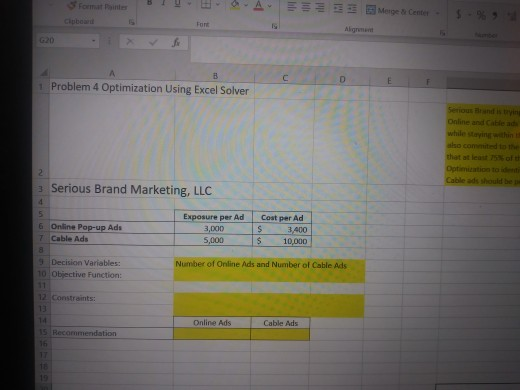Viewport: 520px width, 390px height.
Task: Cancel formula bar entry X
Action: coord(130,42)
